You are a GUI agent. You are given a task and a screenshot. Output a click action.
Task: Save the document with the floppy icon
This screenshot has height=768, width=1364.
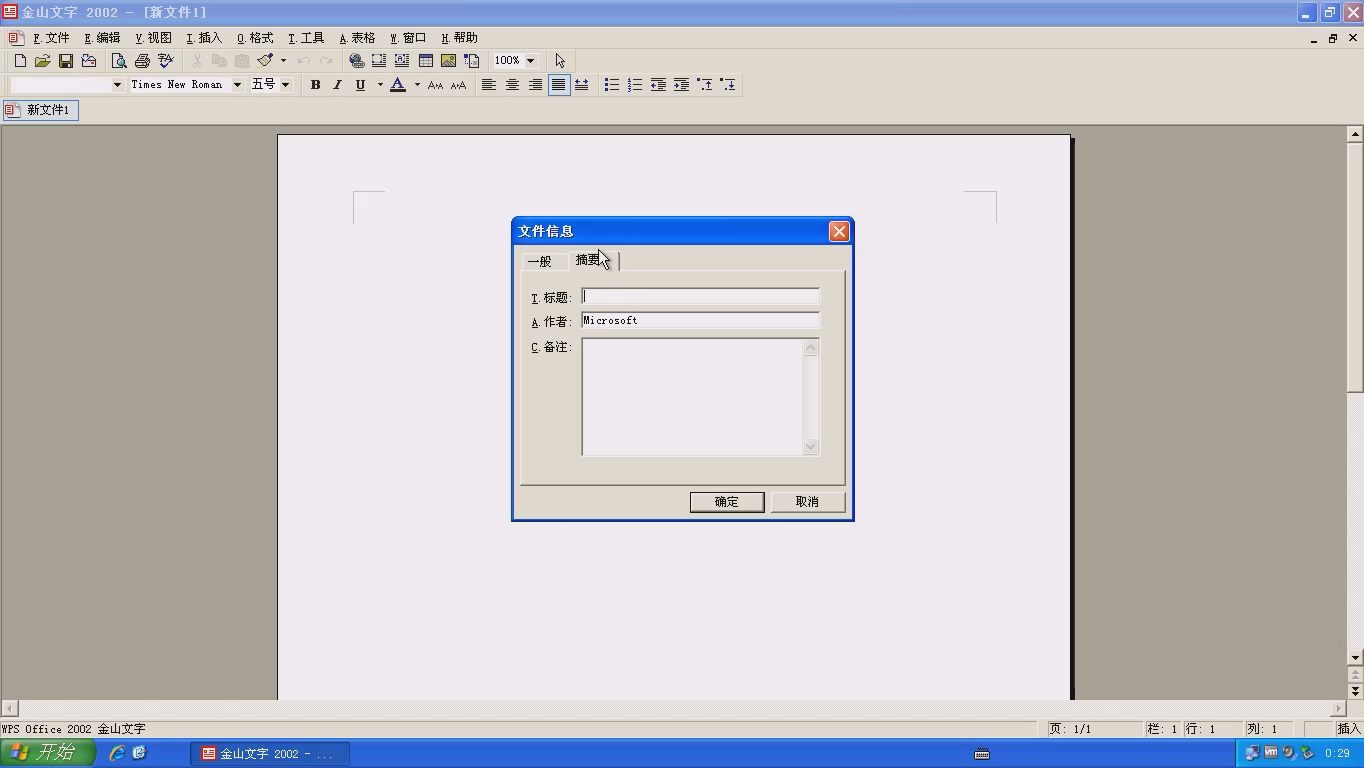pyautogui.click(x=66, y=61)
